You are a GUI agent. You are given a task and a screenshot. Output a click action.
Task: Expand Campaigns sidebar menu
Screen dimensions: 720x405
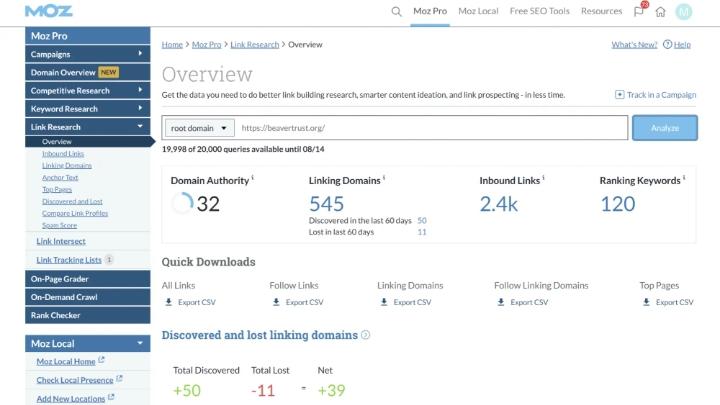coord(140,54)
